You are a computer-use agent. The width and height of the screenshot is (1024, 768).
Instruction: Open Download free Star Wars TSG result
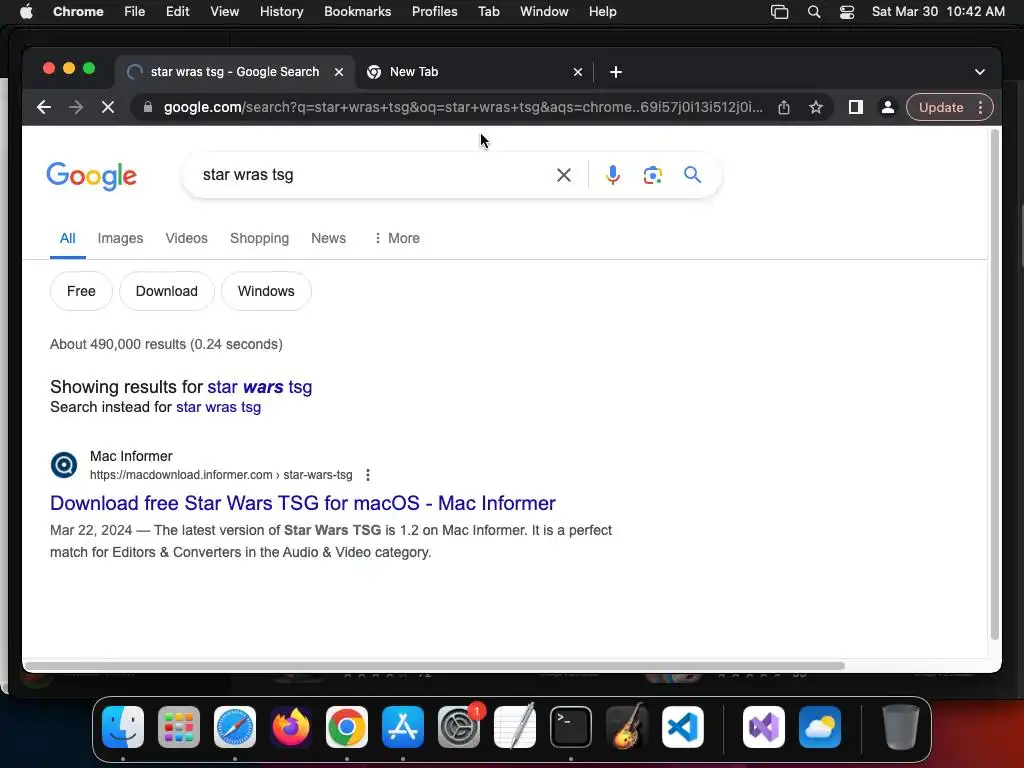tap(302, 503)
